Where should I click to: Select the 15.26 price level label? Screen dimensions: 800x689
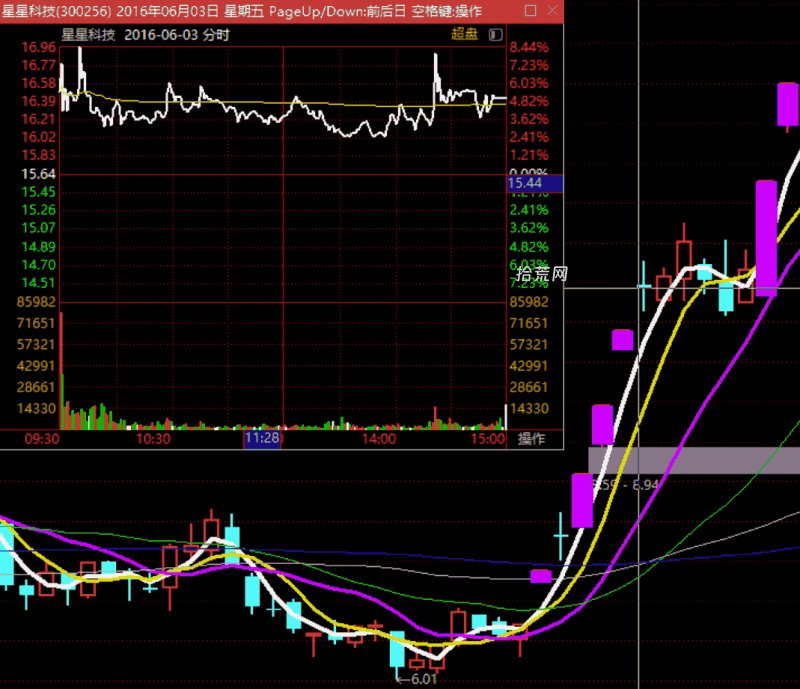(x=38, y=210)
